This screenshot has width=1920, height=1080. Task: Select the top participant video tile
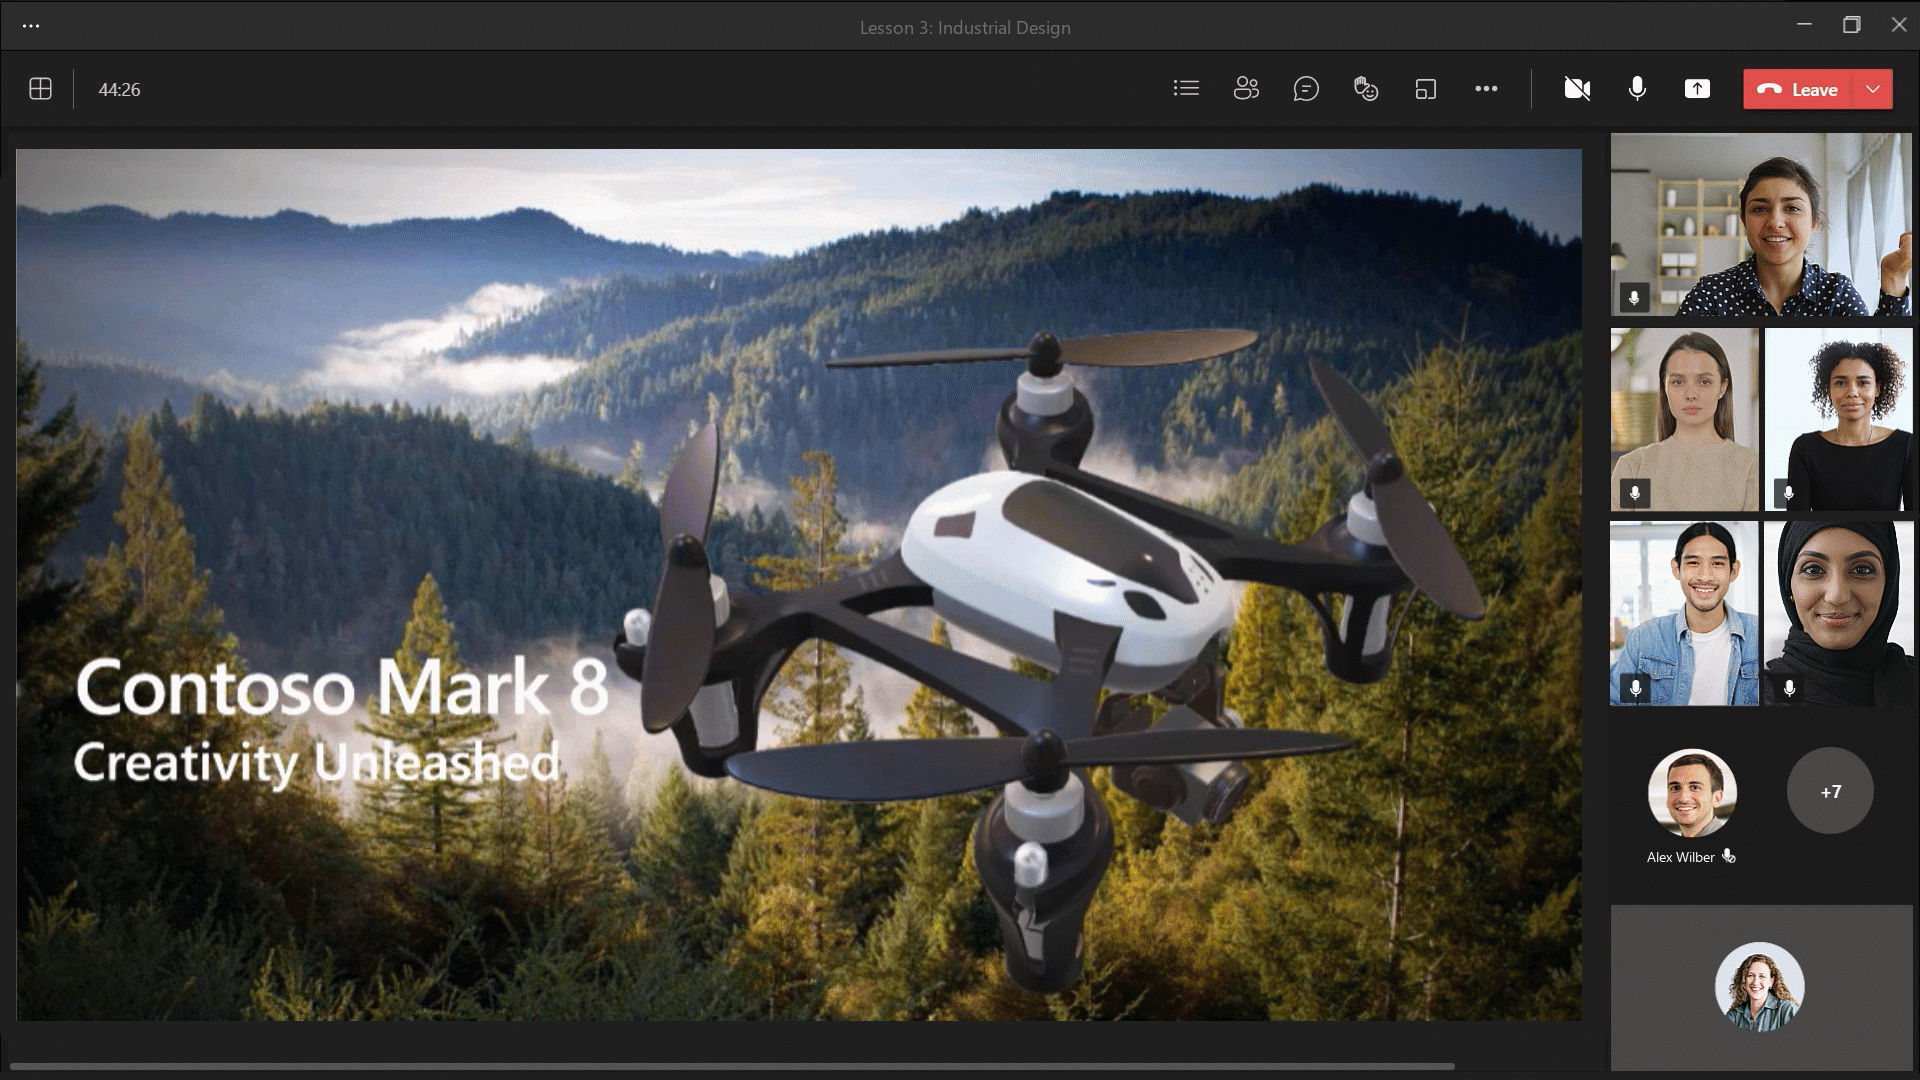(x=1761, y=225)
